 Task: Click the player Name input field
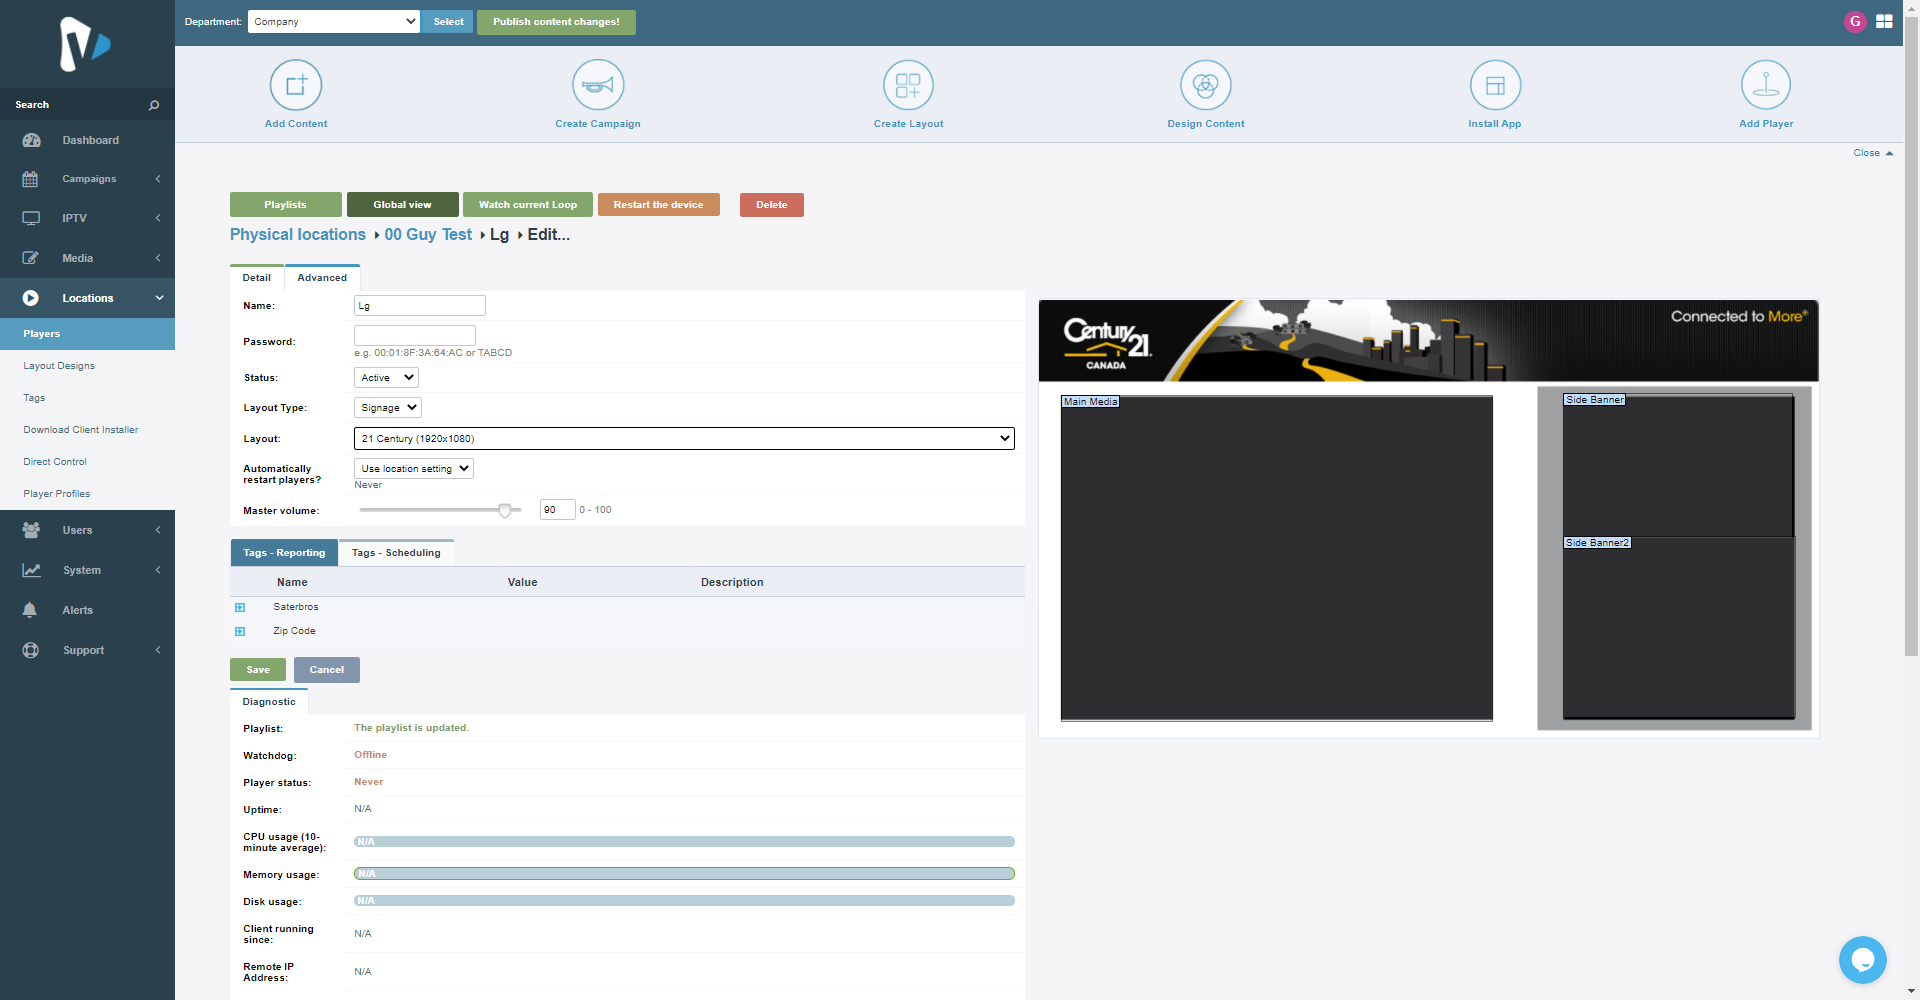click(419, 305)
